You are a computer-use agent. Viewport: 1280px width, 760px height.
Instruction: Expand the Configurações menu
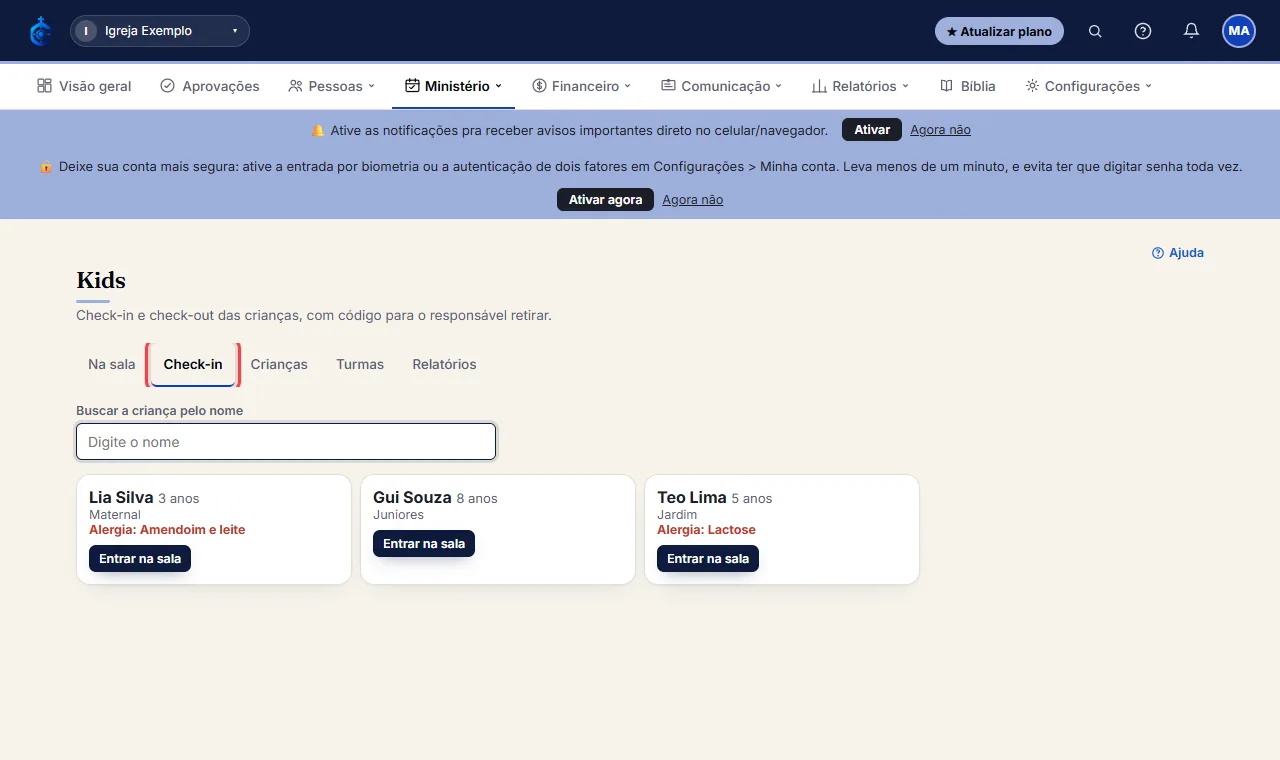pyautogui.click(x=1089, y=86)
